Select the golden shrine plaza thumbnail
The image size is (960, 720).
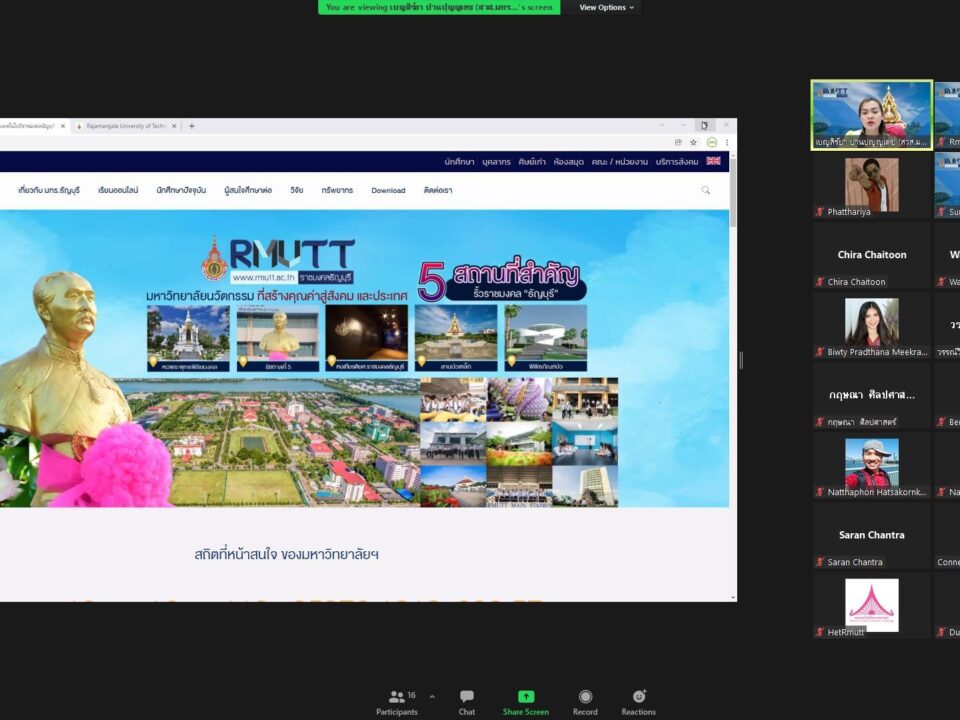pos(456,339)
